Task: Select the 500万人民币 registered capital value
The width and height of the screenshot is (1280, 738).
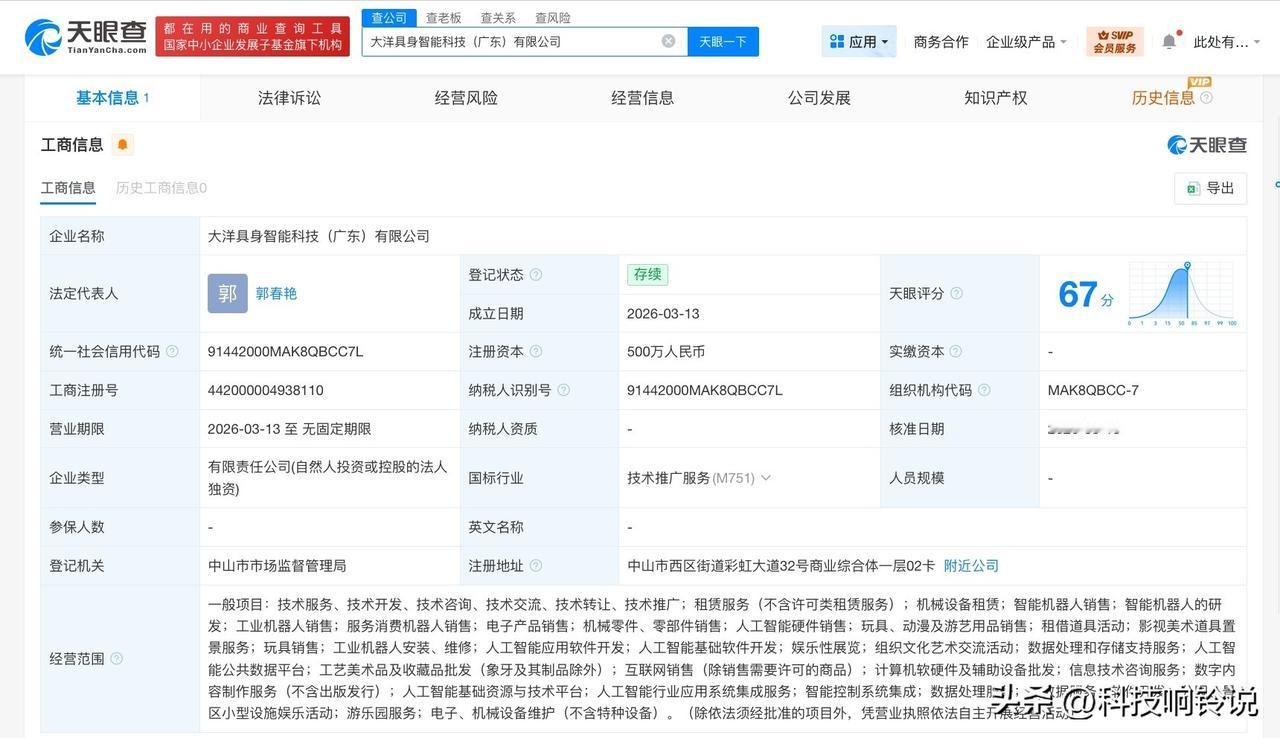Action: coord(666,351)
